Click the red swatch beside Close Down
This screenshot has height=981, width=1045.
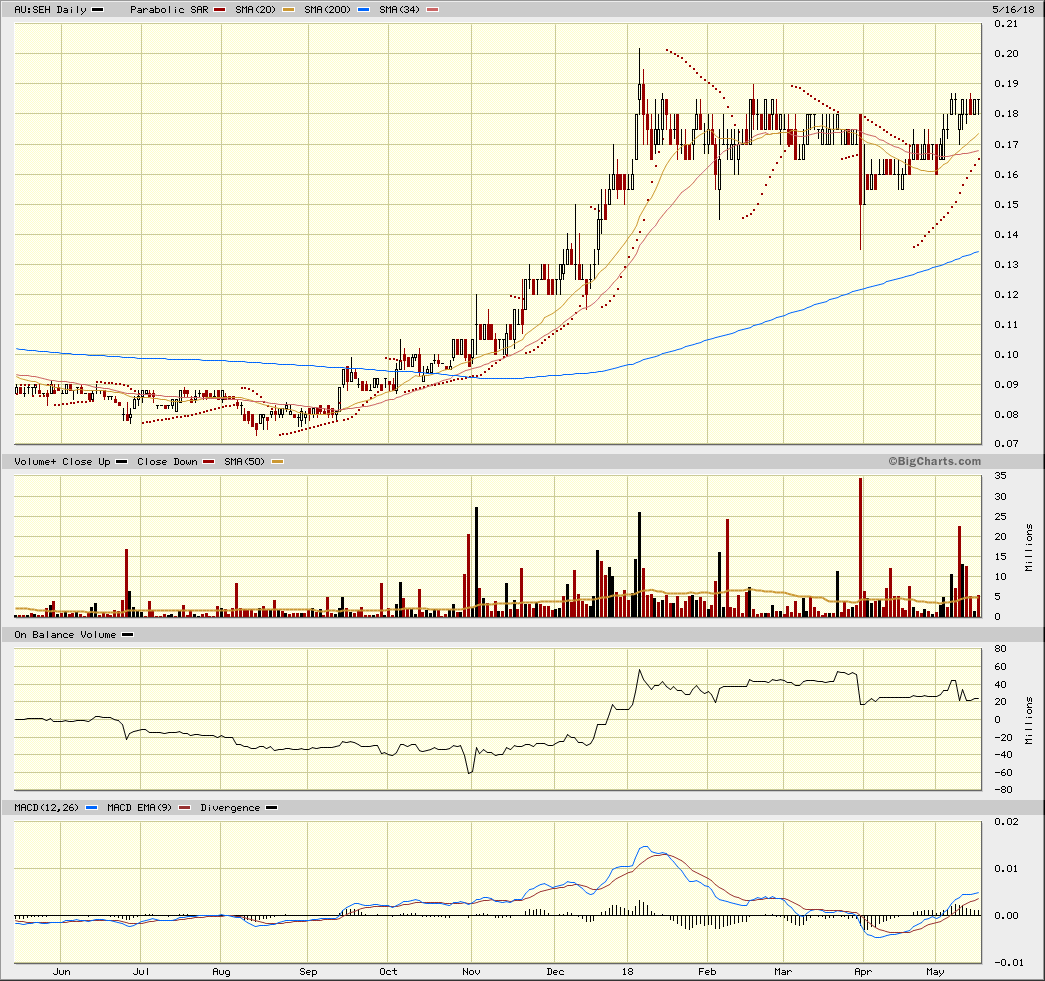[209, 462]
